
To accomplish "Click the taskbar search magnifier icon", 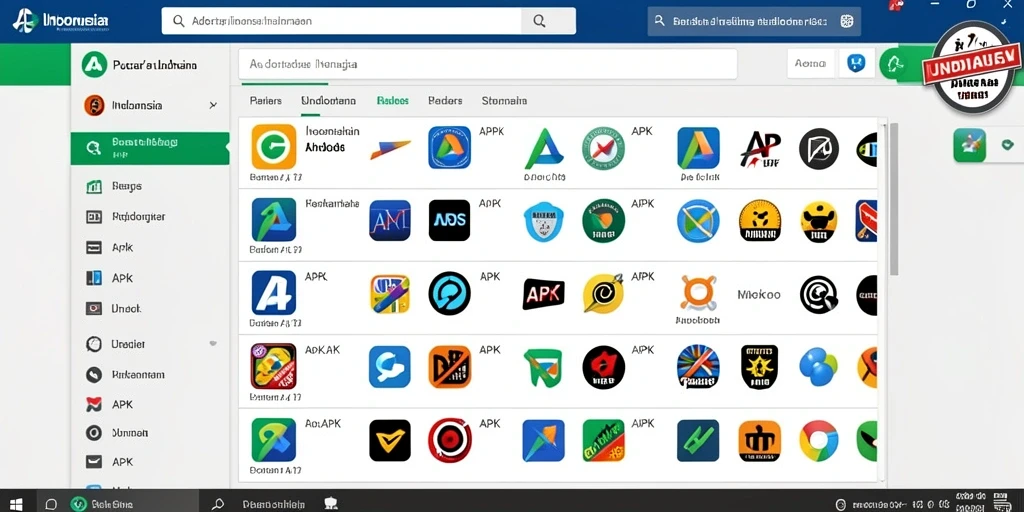I will coord(218,504).
